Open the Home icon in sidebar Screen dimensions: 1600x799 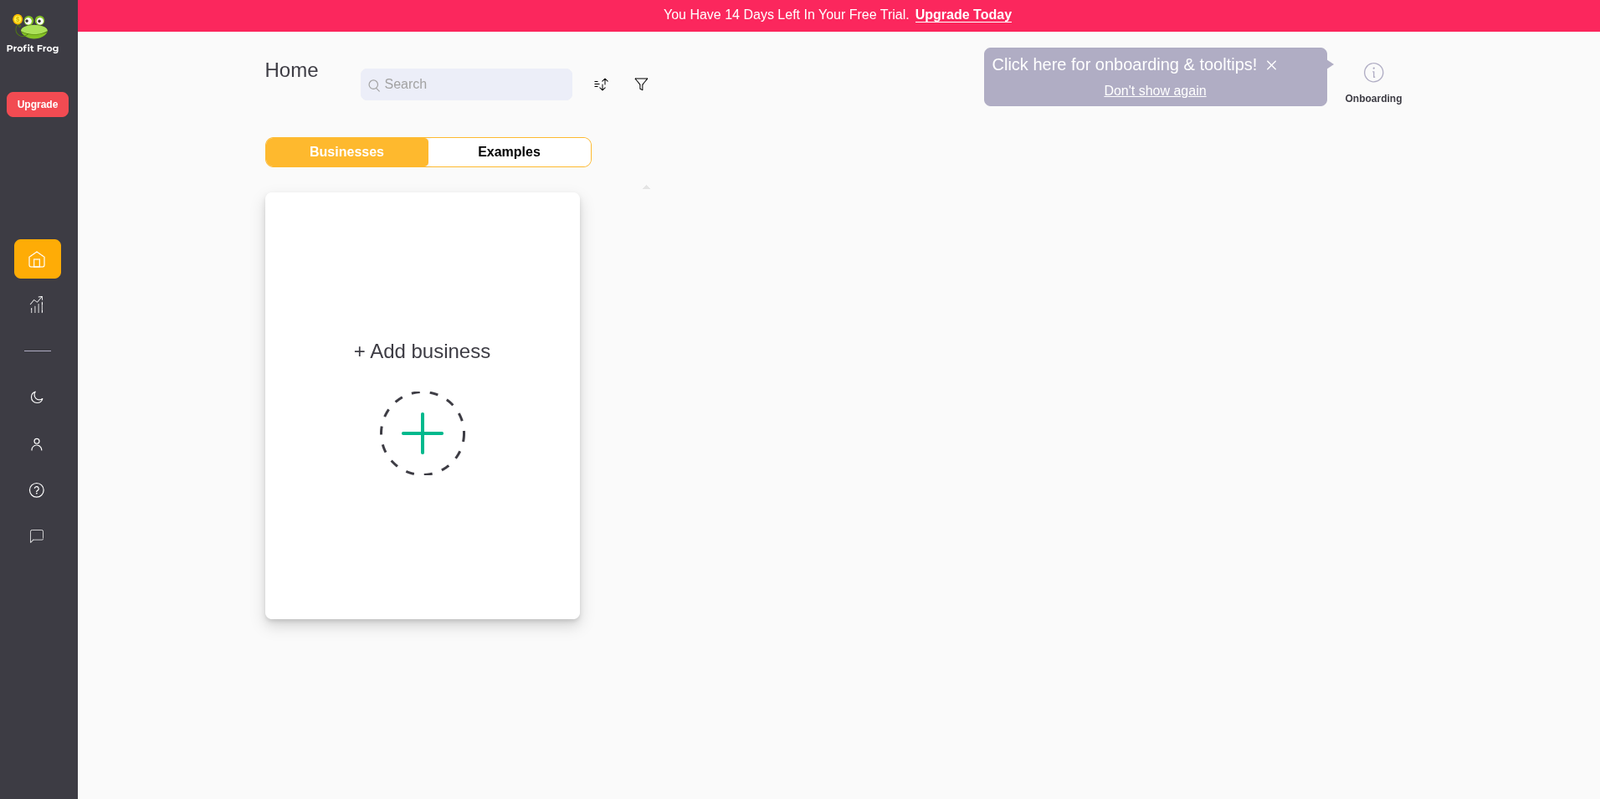point(37,259)
